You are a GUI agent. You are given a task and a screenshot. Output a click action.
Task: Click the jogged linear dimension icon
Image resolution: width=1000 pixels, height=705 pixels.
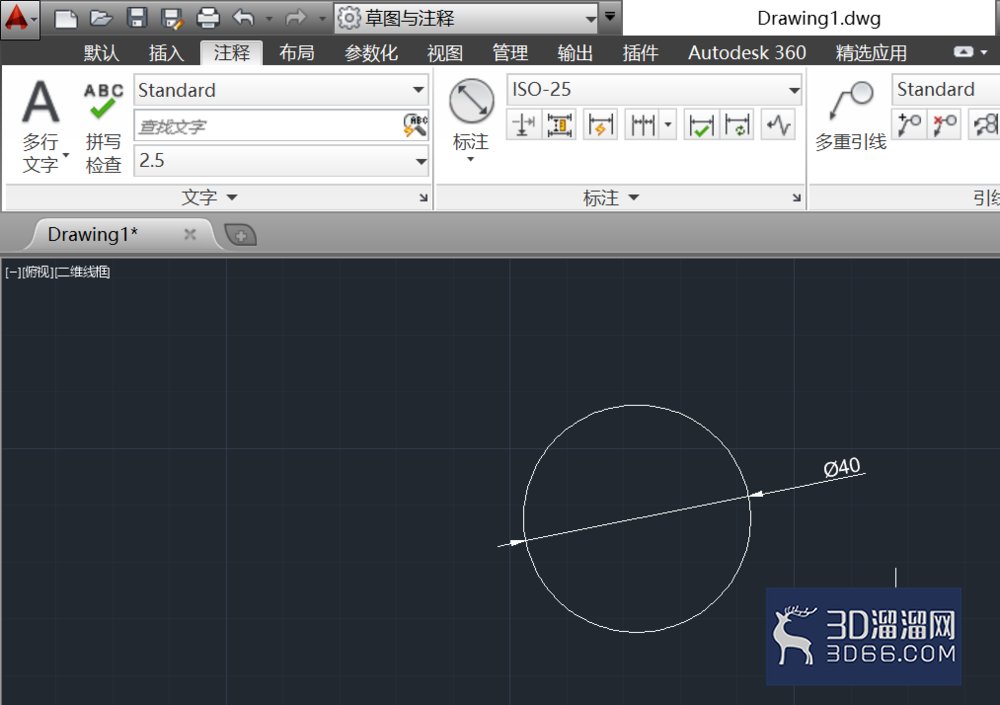pyautogui.click(x=778, y=124)
